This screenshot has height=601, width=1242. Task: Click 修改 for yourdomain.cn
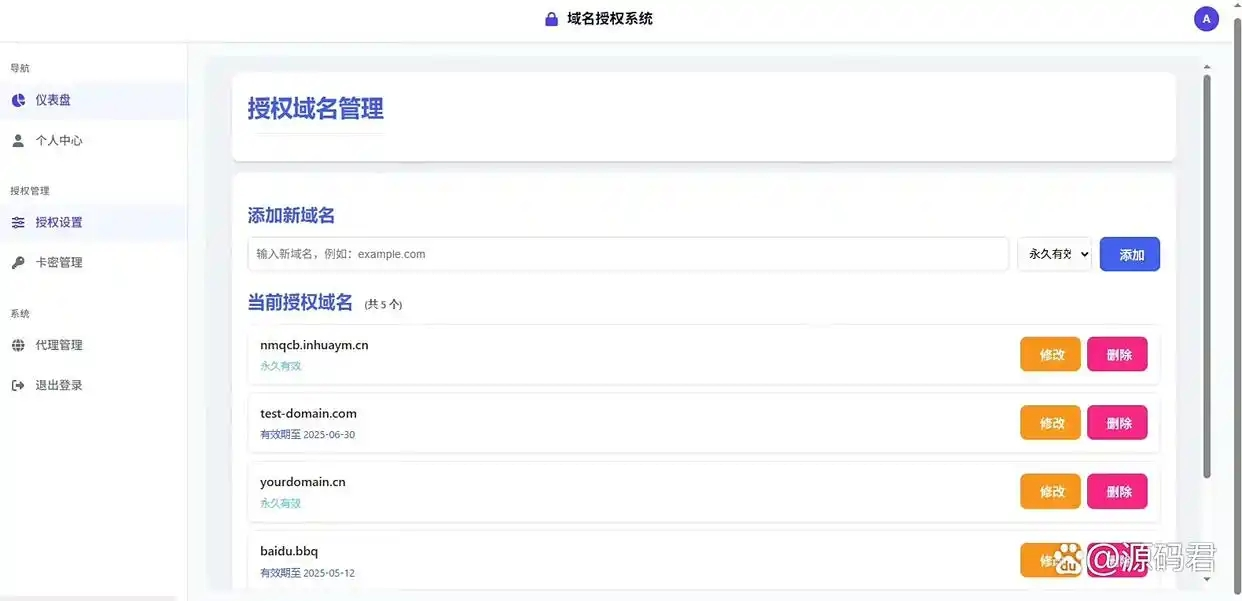[x=1050, y=491]
